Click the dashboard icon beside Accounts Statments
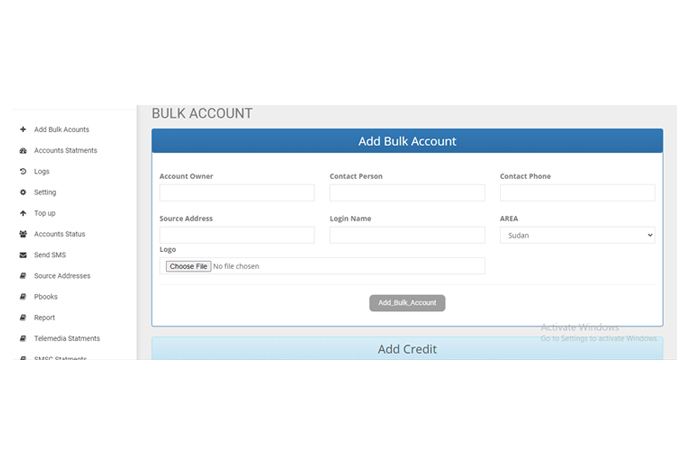This screenshot has width=690, height=461. [x=23, y=151]
